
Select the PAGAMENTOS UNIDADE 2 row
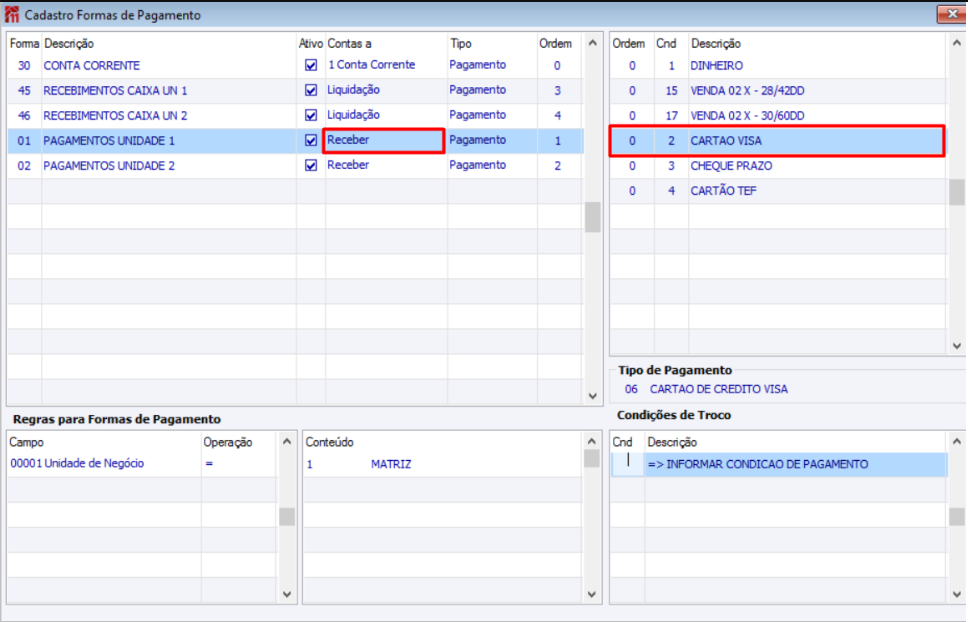pos(295,165)
